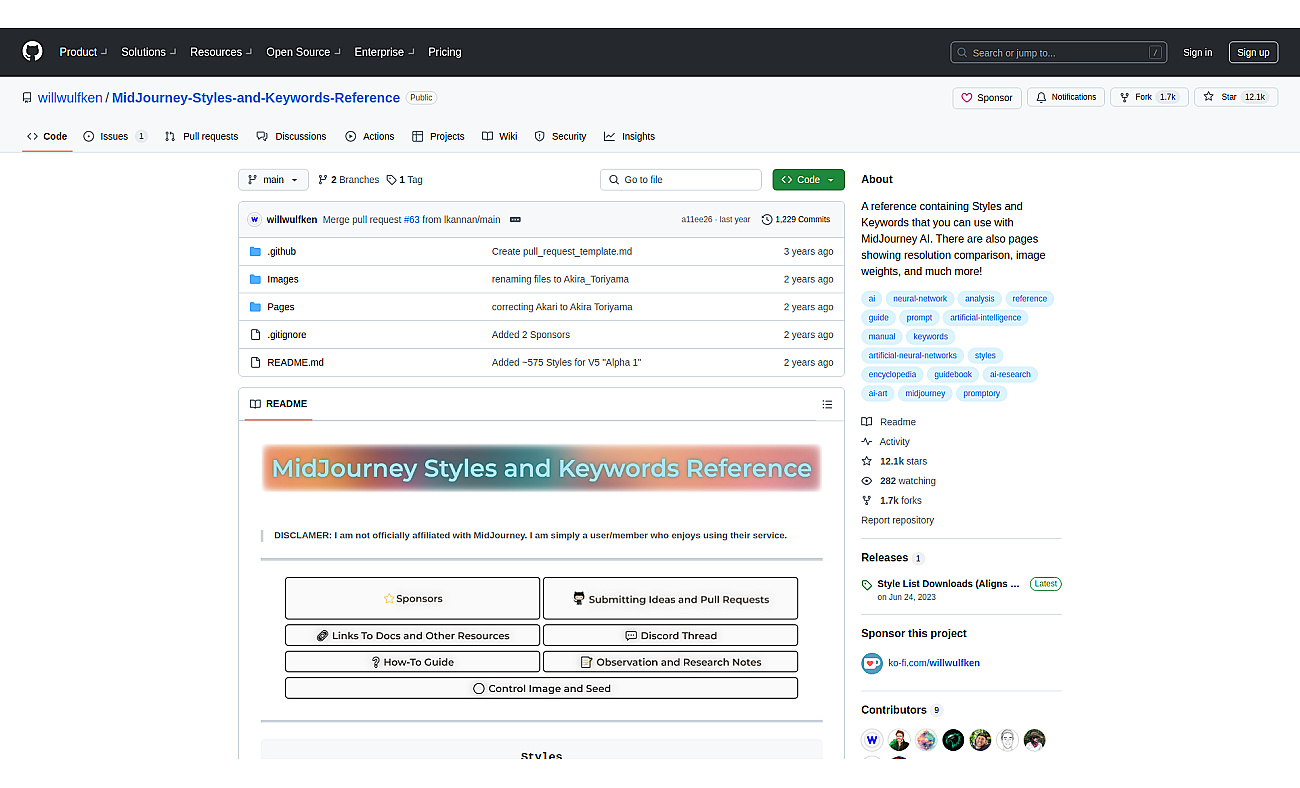This screenshot has width=1300, height=788.
Task: Click the Releases tag icon
Action: [x=867, y=585]
